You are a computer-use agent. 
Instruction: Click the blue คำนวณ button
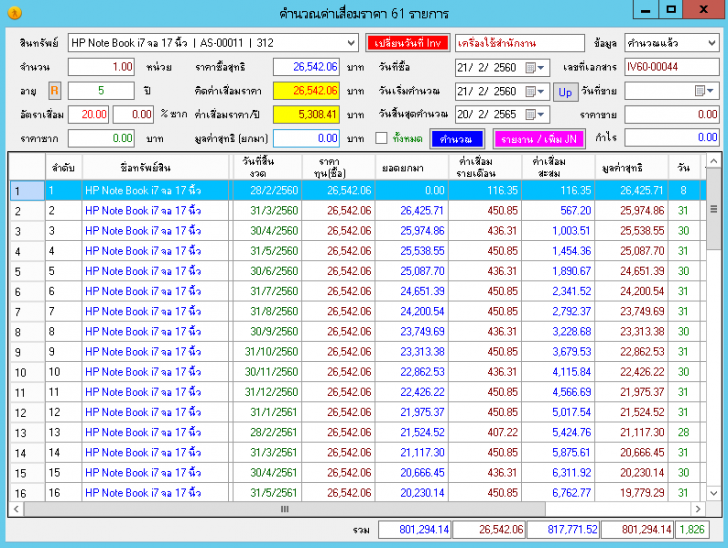click(457, 139)
